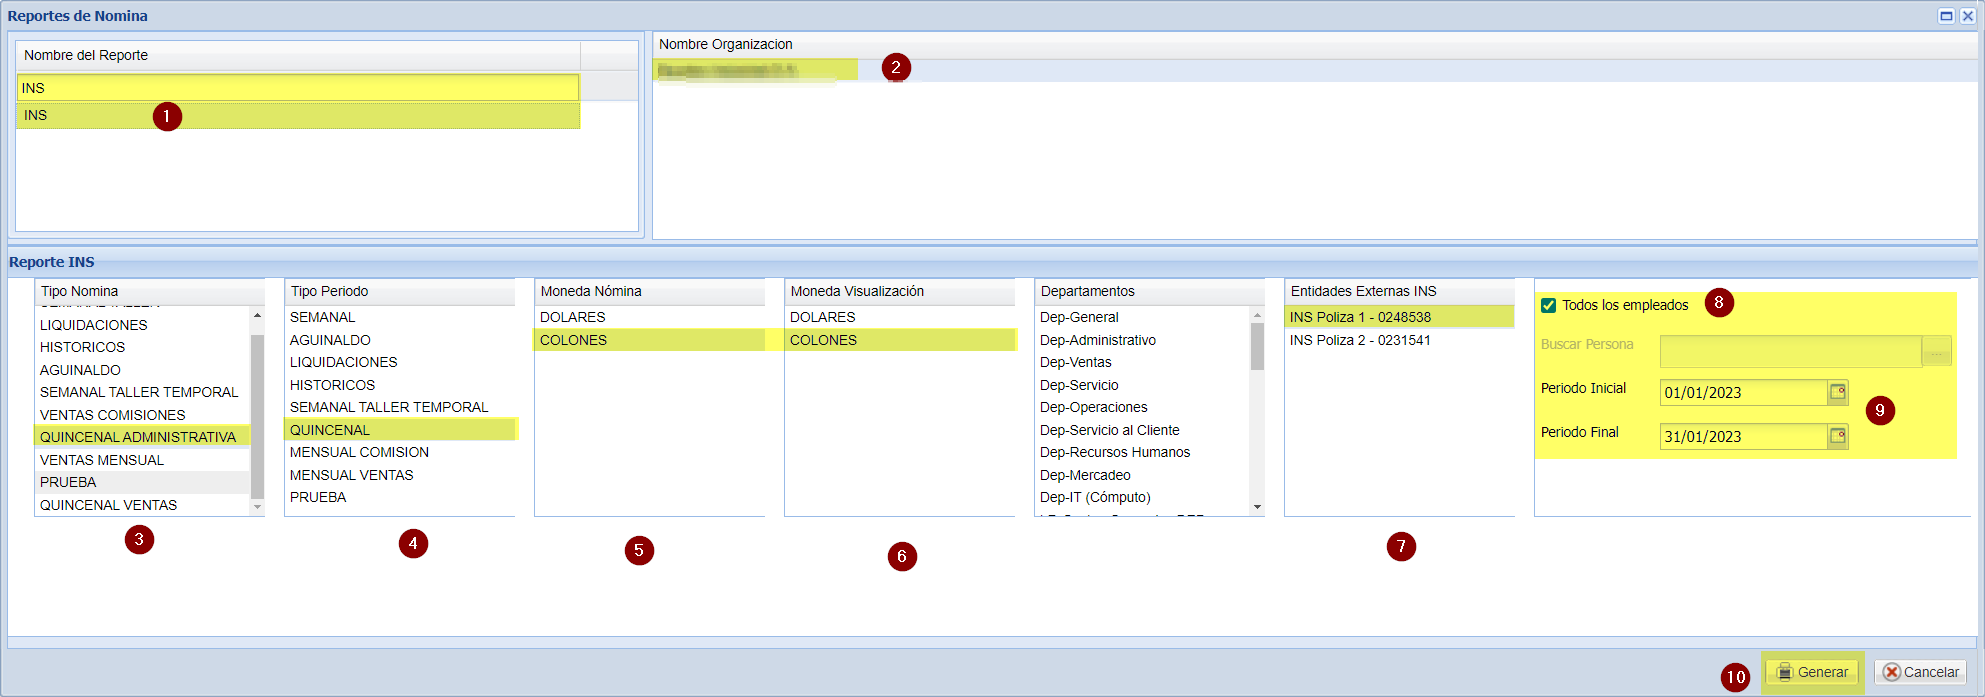This screenshot has height=697, width=1985.
Task: Click the Entidades Externas INS header
Action: 1400,291
